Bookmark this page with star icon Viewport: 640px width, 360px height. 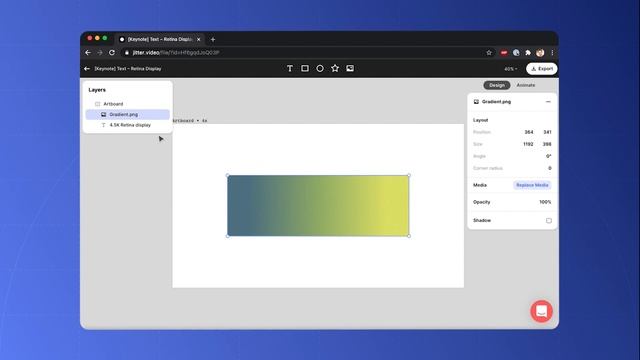coord(489,53)
